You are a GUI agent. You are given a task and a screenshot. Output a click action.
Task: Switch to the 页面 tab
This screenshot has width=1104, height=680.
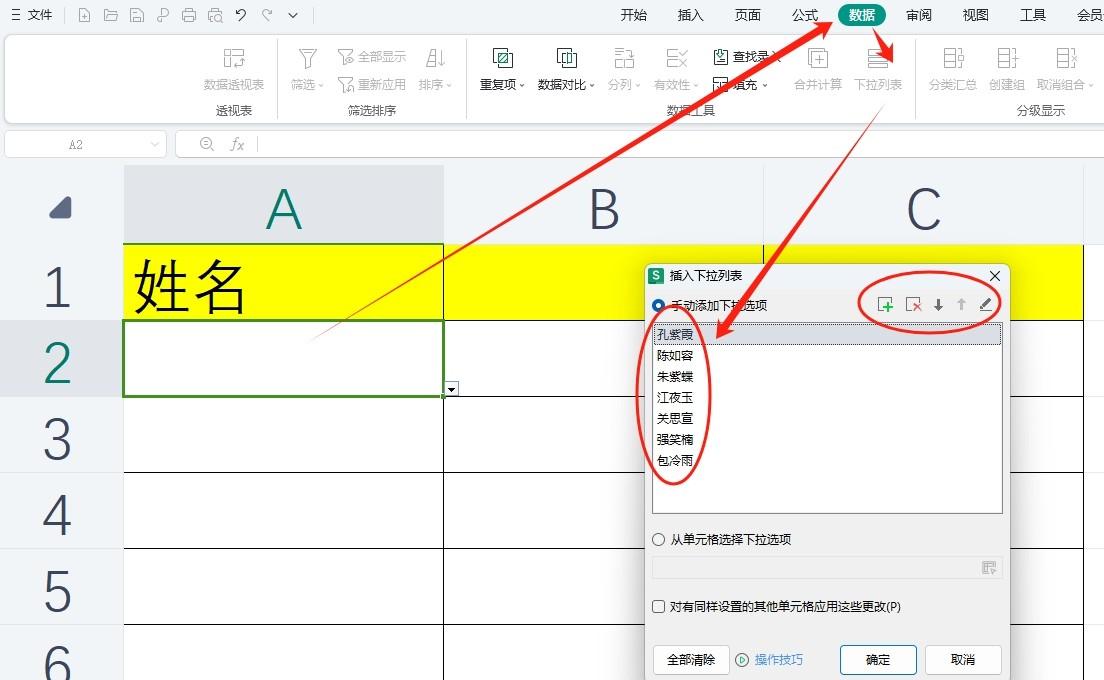[747, 15]
